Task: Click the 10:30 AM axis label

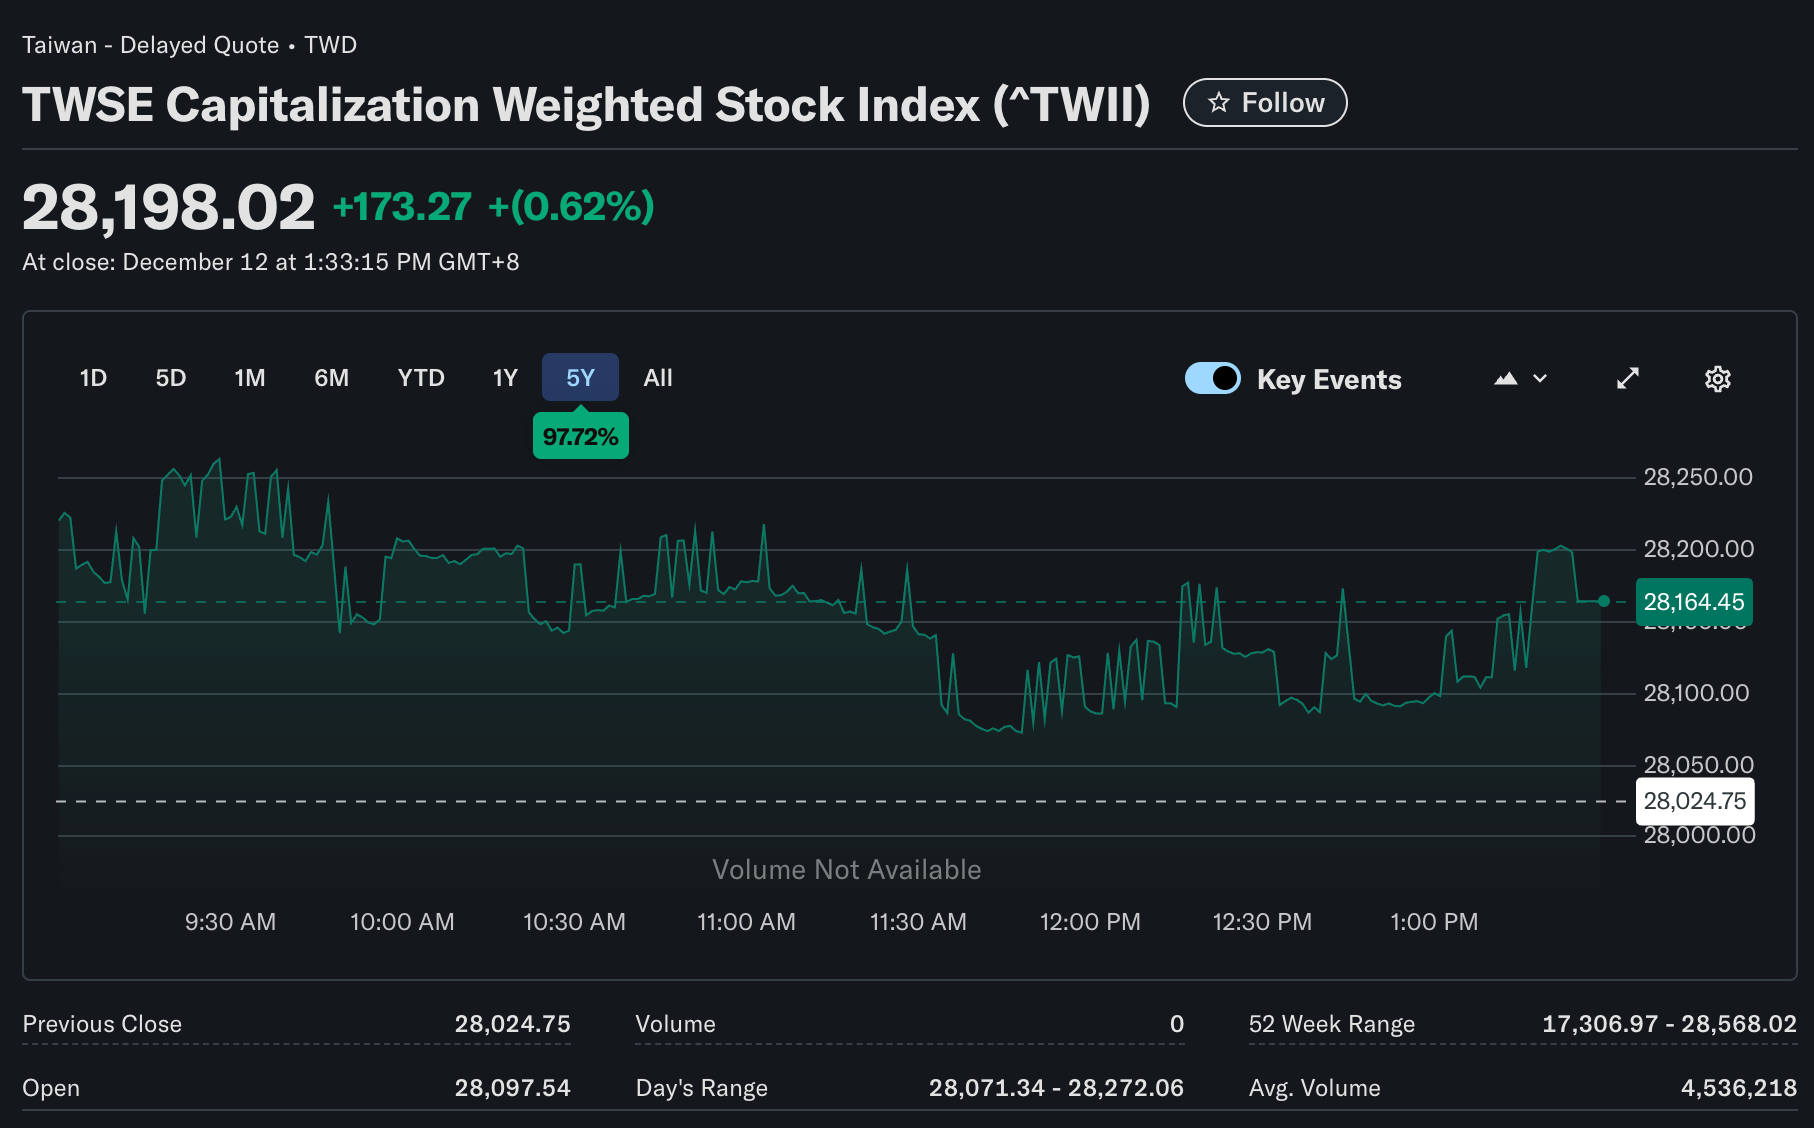Action: pos(574,922)
